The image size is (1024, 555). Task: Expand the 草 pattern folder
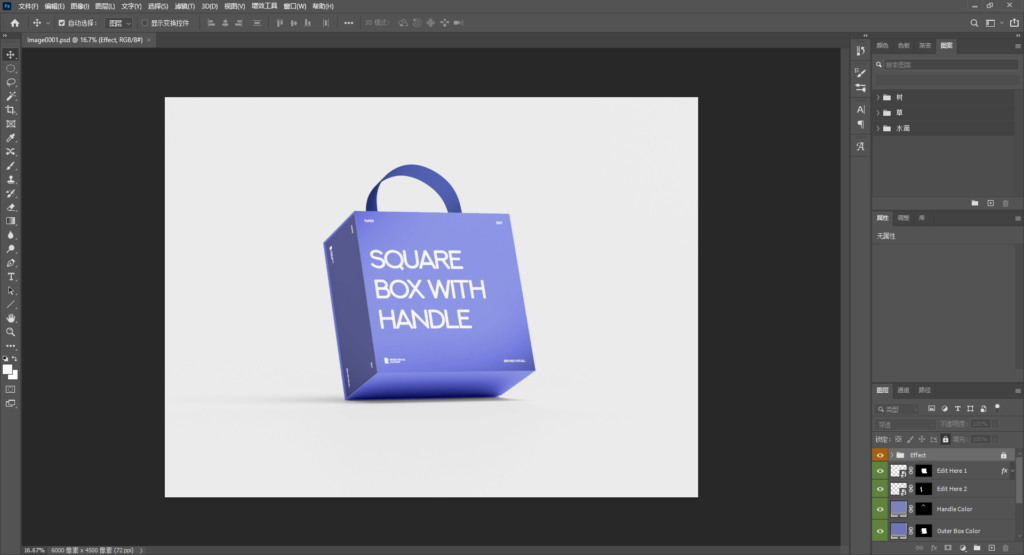[878, 113]
